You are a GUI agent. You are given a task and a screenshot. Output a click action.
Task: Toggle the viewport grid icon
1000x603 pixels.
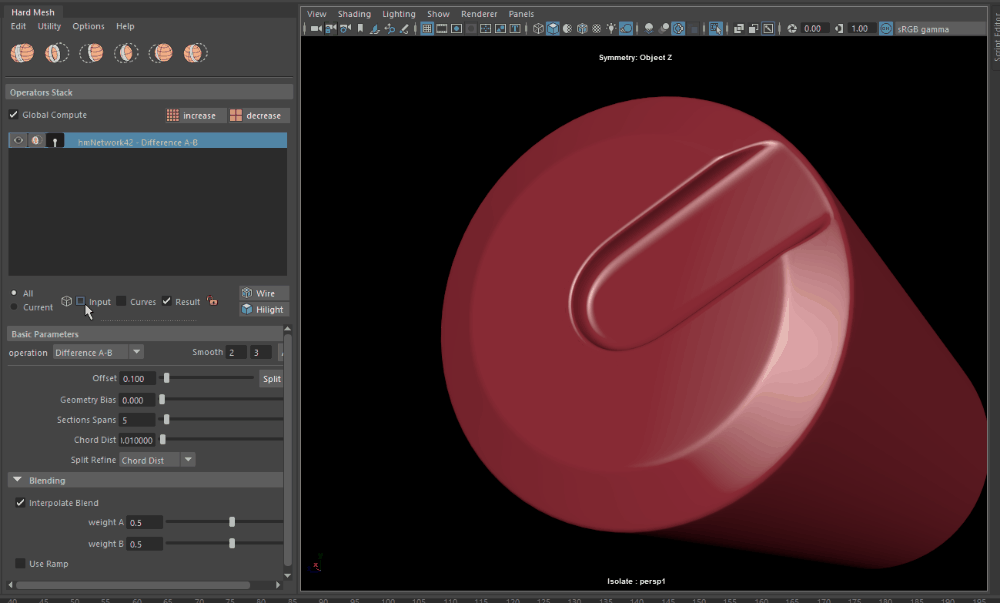(427, 29)
